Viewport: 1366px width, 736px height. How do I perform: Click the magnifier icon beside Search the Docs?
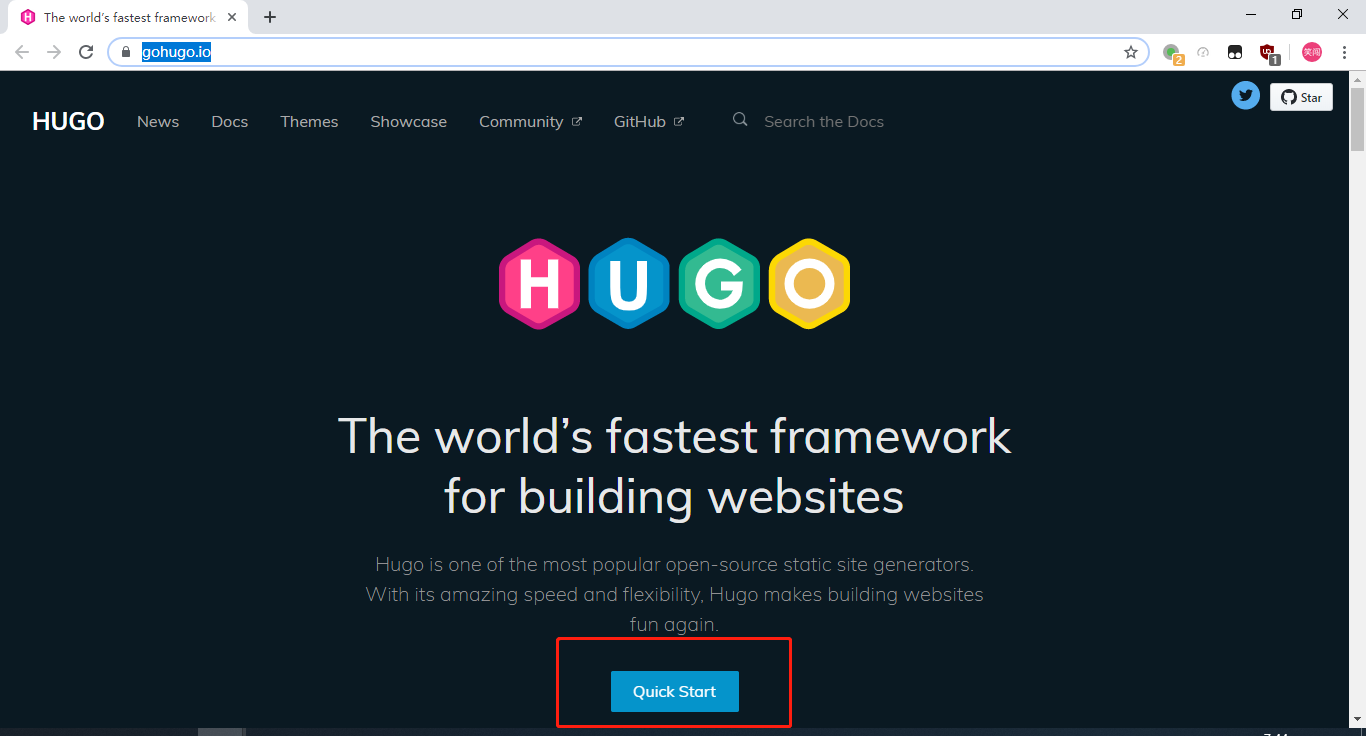740,120
